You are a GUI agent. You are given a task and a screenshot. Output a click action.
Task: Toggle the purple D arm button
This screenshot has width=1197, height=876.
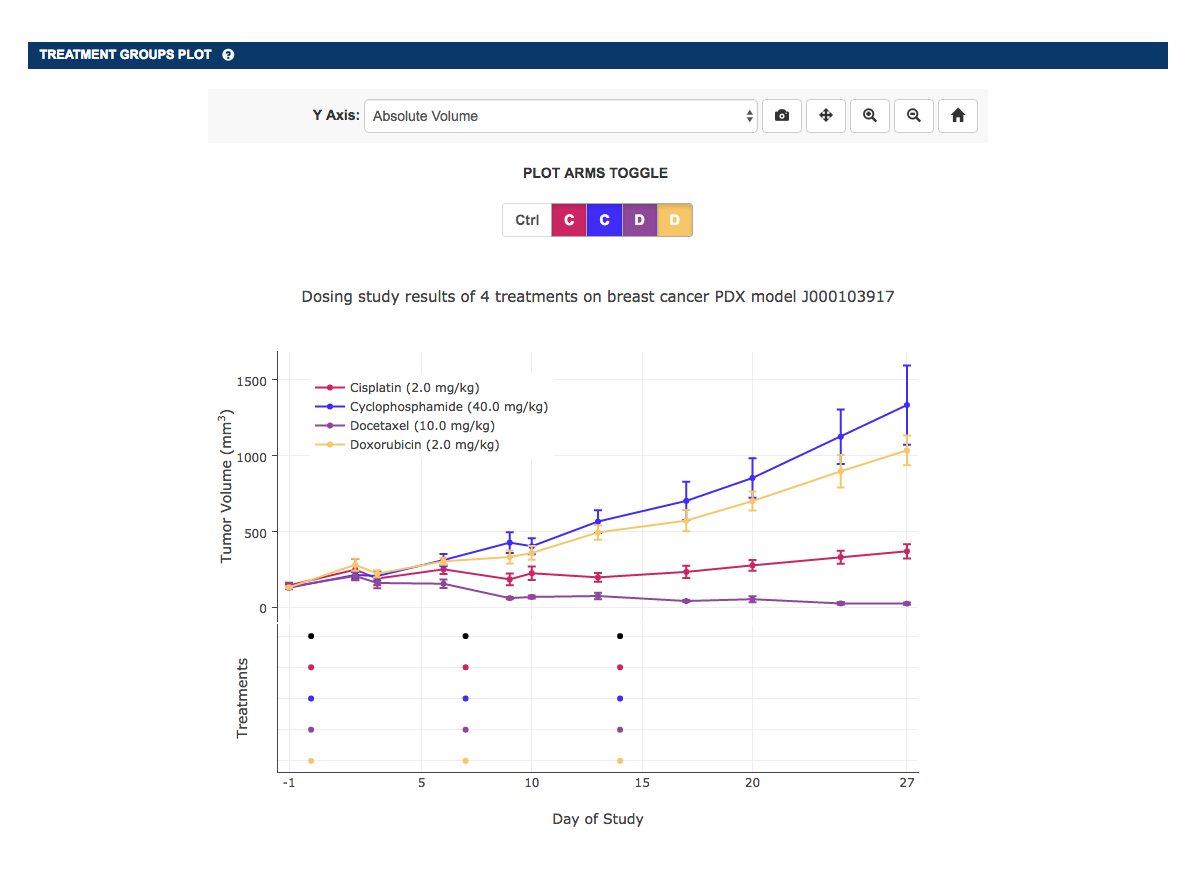coord(640,220)
